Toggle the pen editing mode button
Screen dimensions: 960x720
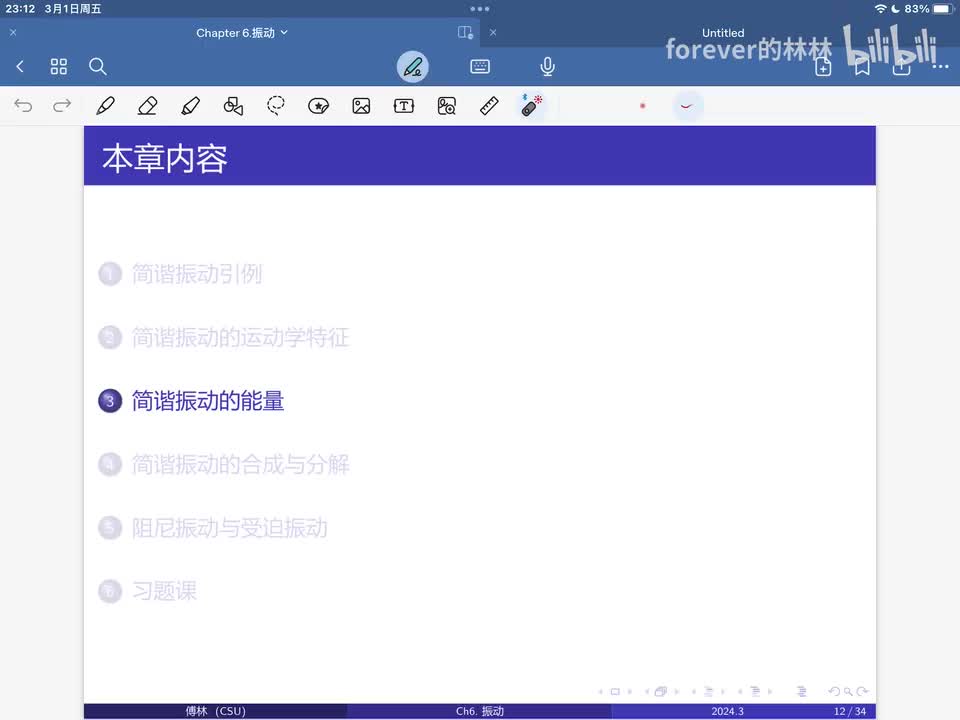coord(413,66)
